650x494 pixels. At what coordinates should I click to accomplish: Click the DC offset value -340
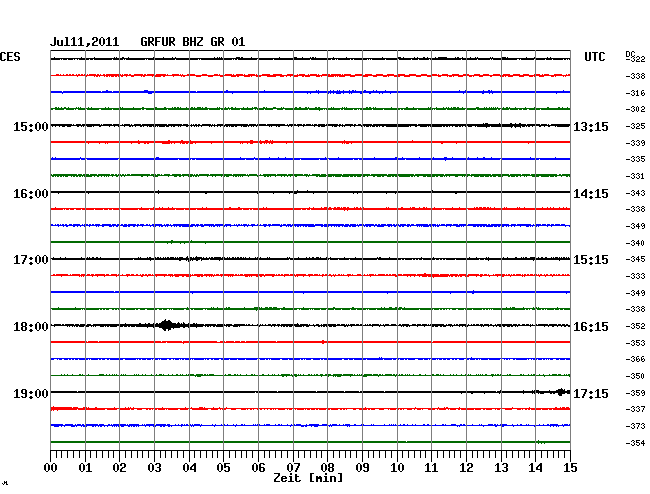pyautogui.click(x=635, y=243)
